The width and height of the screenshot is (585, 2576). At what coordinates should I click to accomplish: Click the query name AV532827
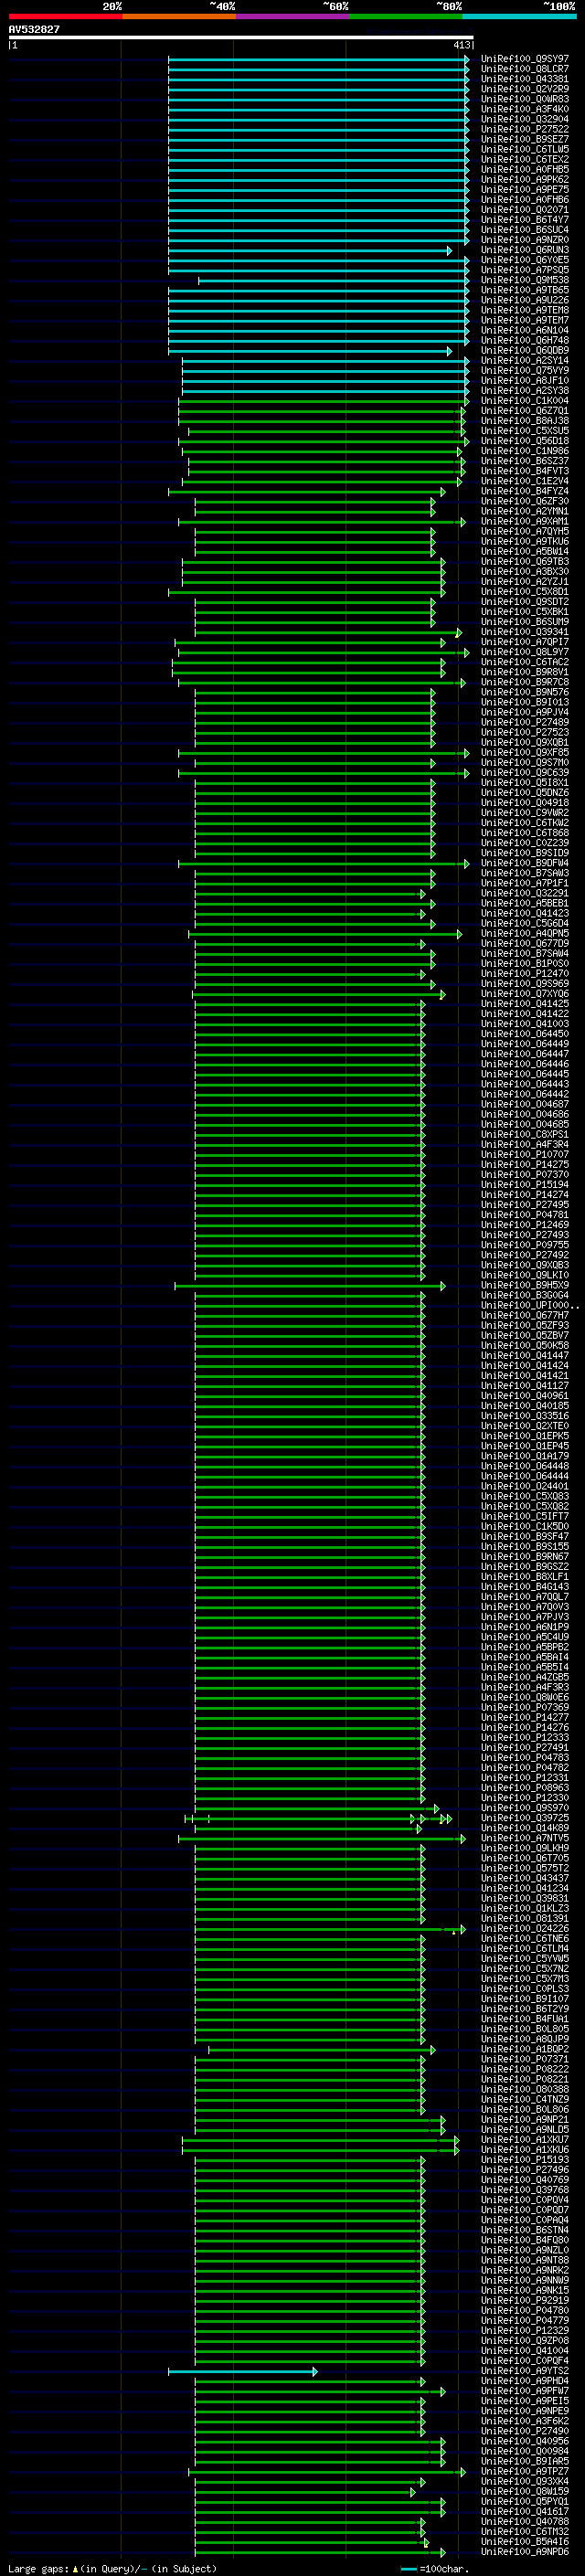pos(34,29)
